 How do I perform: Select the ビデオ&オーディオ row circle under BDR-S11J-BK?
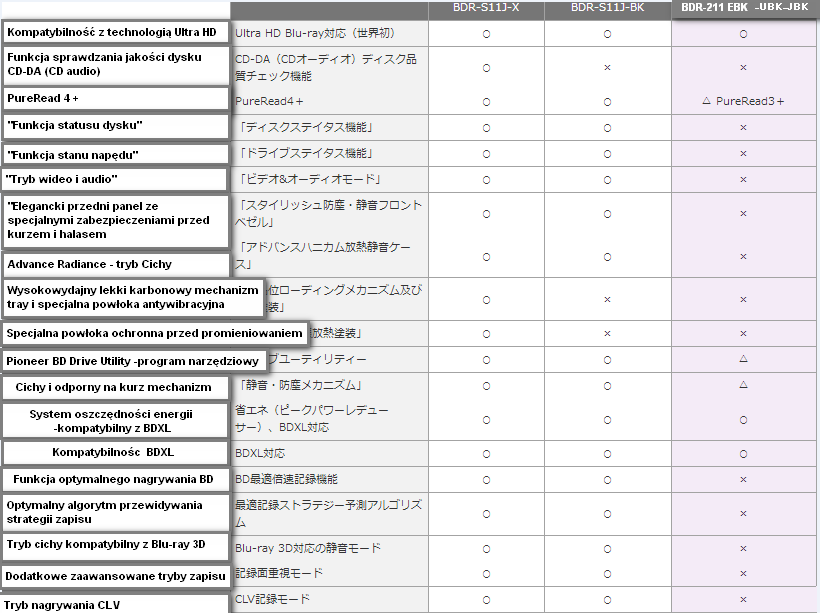pos(607,180)
